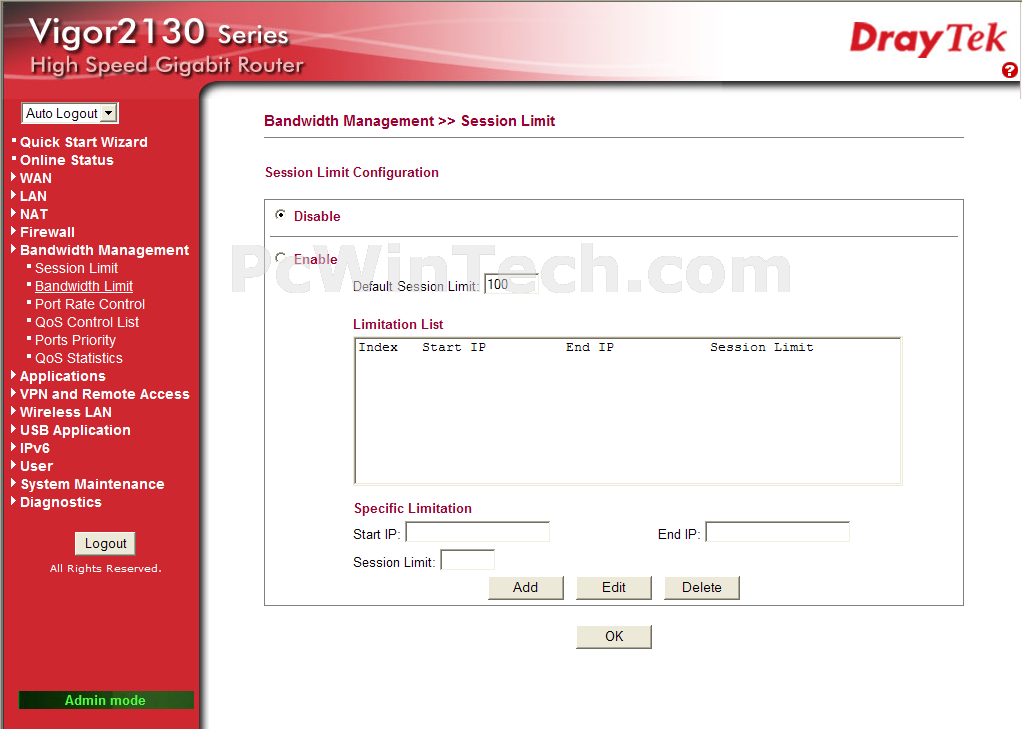Click the Delete button

tap(701, 588)
